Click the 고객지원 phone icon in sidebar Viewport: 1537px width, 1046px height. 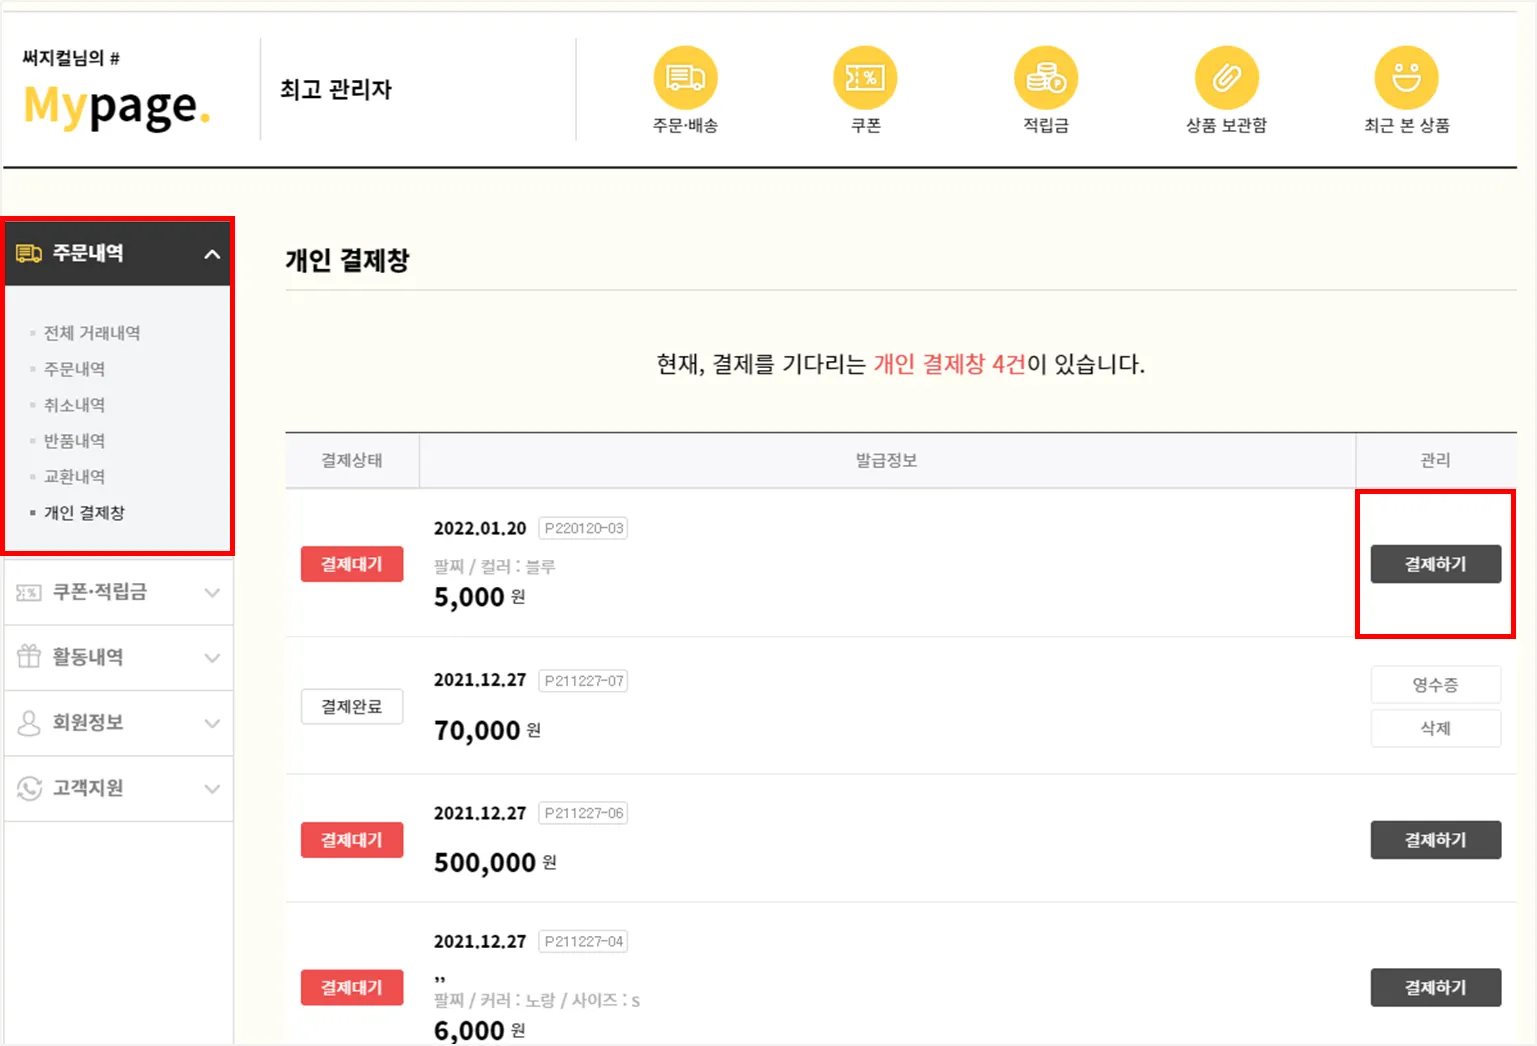click(29, 788)
